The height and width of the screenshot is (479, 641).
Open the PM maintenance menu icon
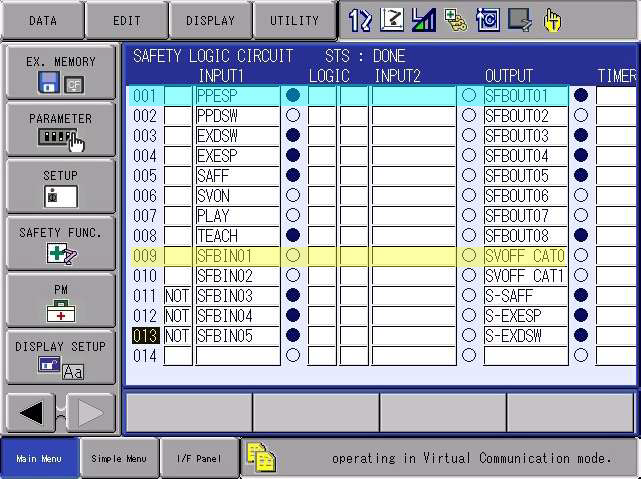pyautogui.click(x=61, y=301)
